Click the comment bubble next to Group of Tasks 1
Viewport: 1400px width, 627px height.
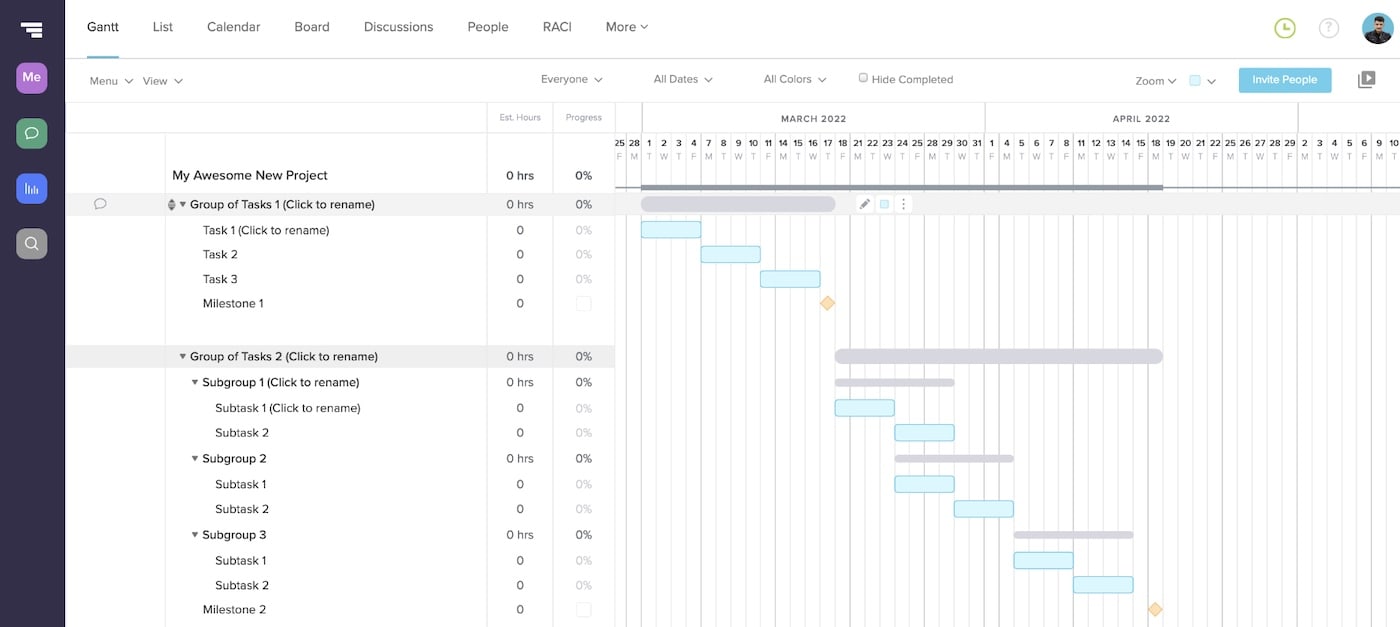click(99, 203)
